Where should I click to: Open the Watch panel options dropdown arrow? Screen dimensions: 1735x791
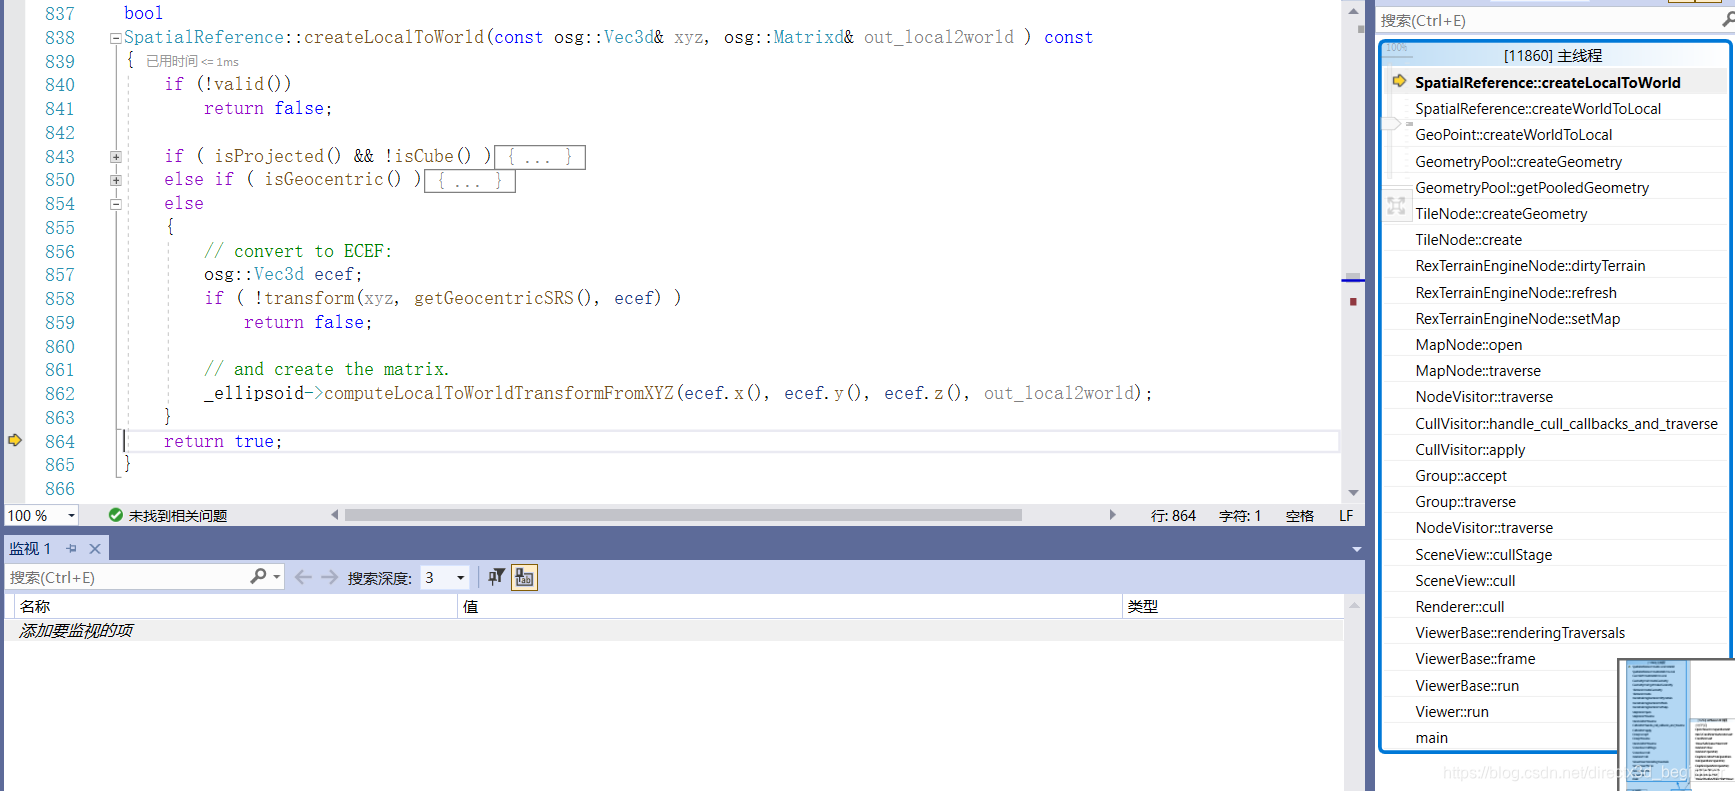1356,549
